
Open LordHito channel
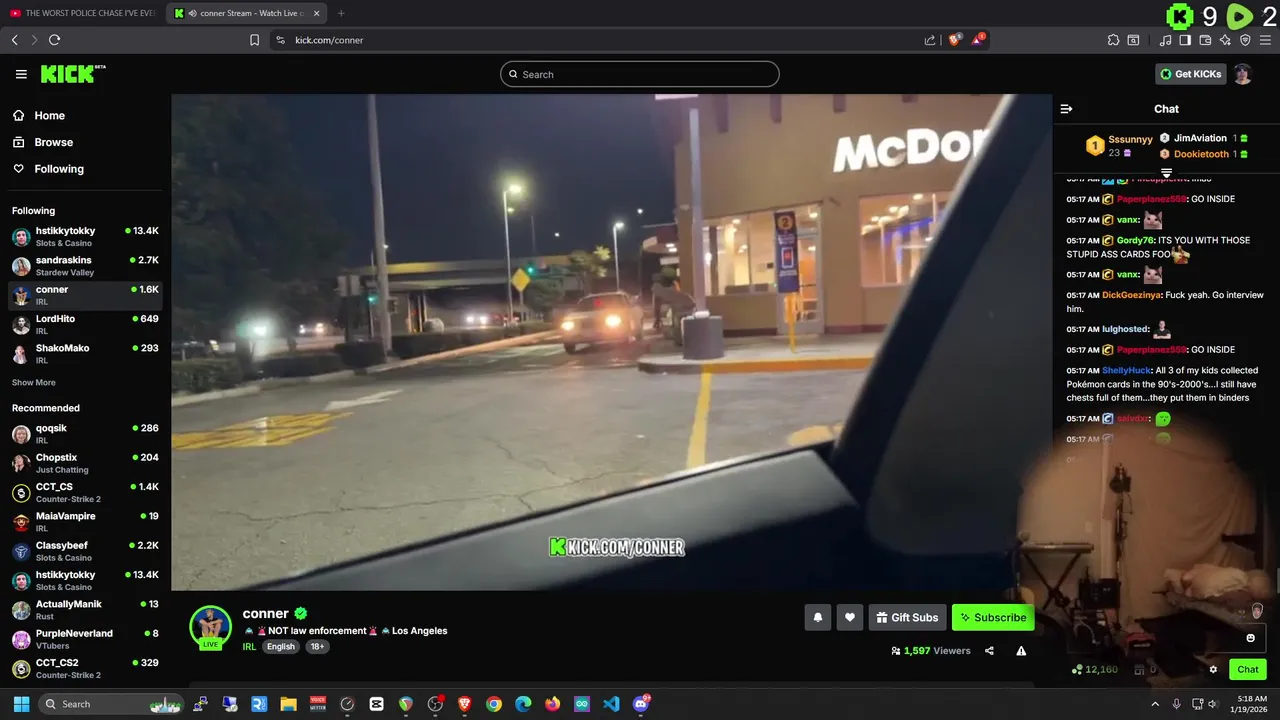[x=85, y=324]
